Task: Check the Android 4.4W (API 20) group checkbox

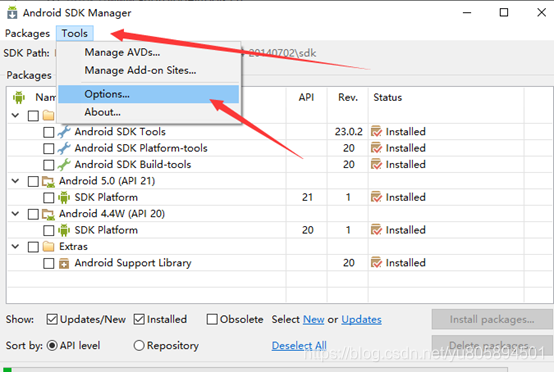Action: (33, 214)
